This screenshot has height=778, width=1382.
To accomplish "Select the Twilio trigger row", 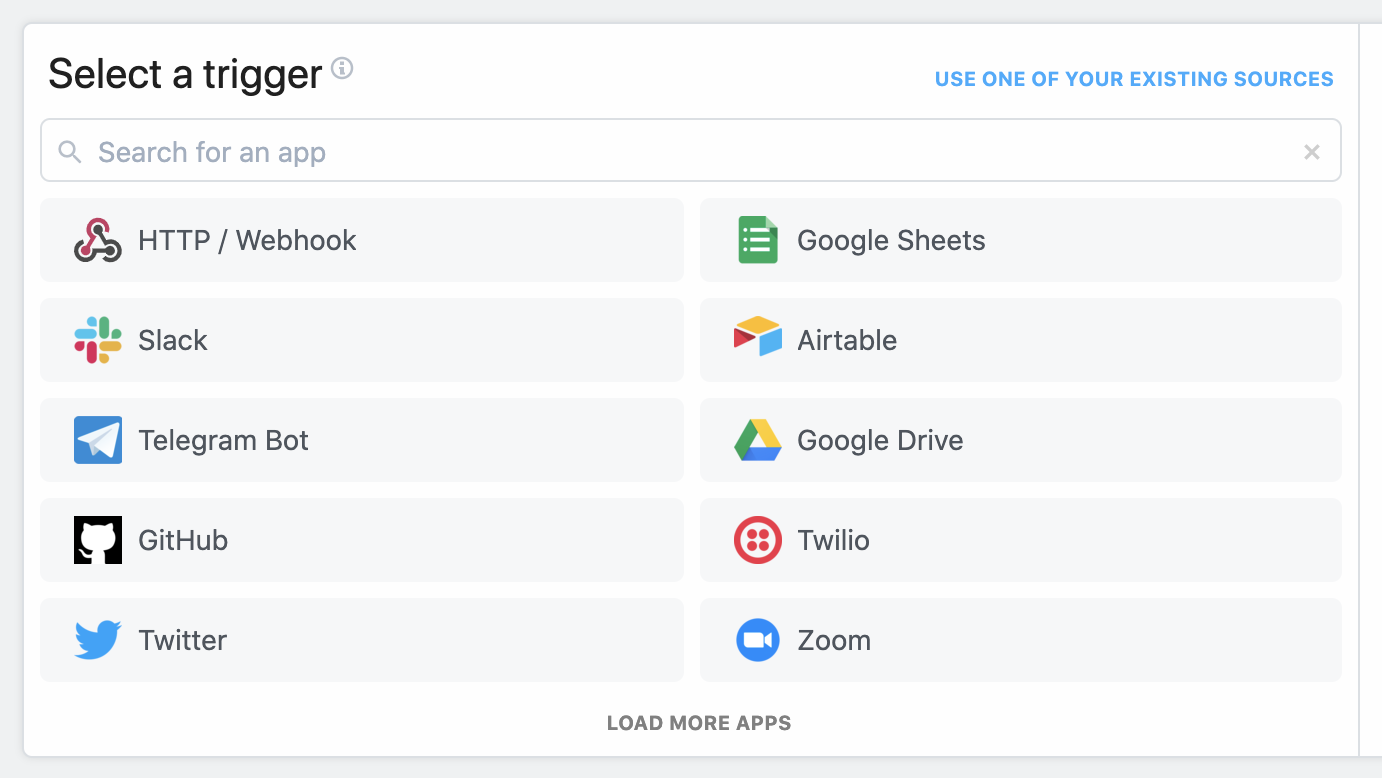I will point(1020,540).
